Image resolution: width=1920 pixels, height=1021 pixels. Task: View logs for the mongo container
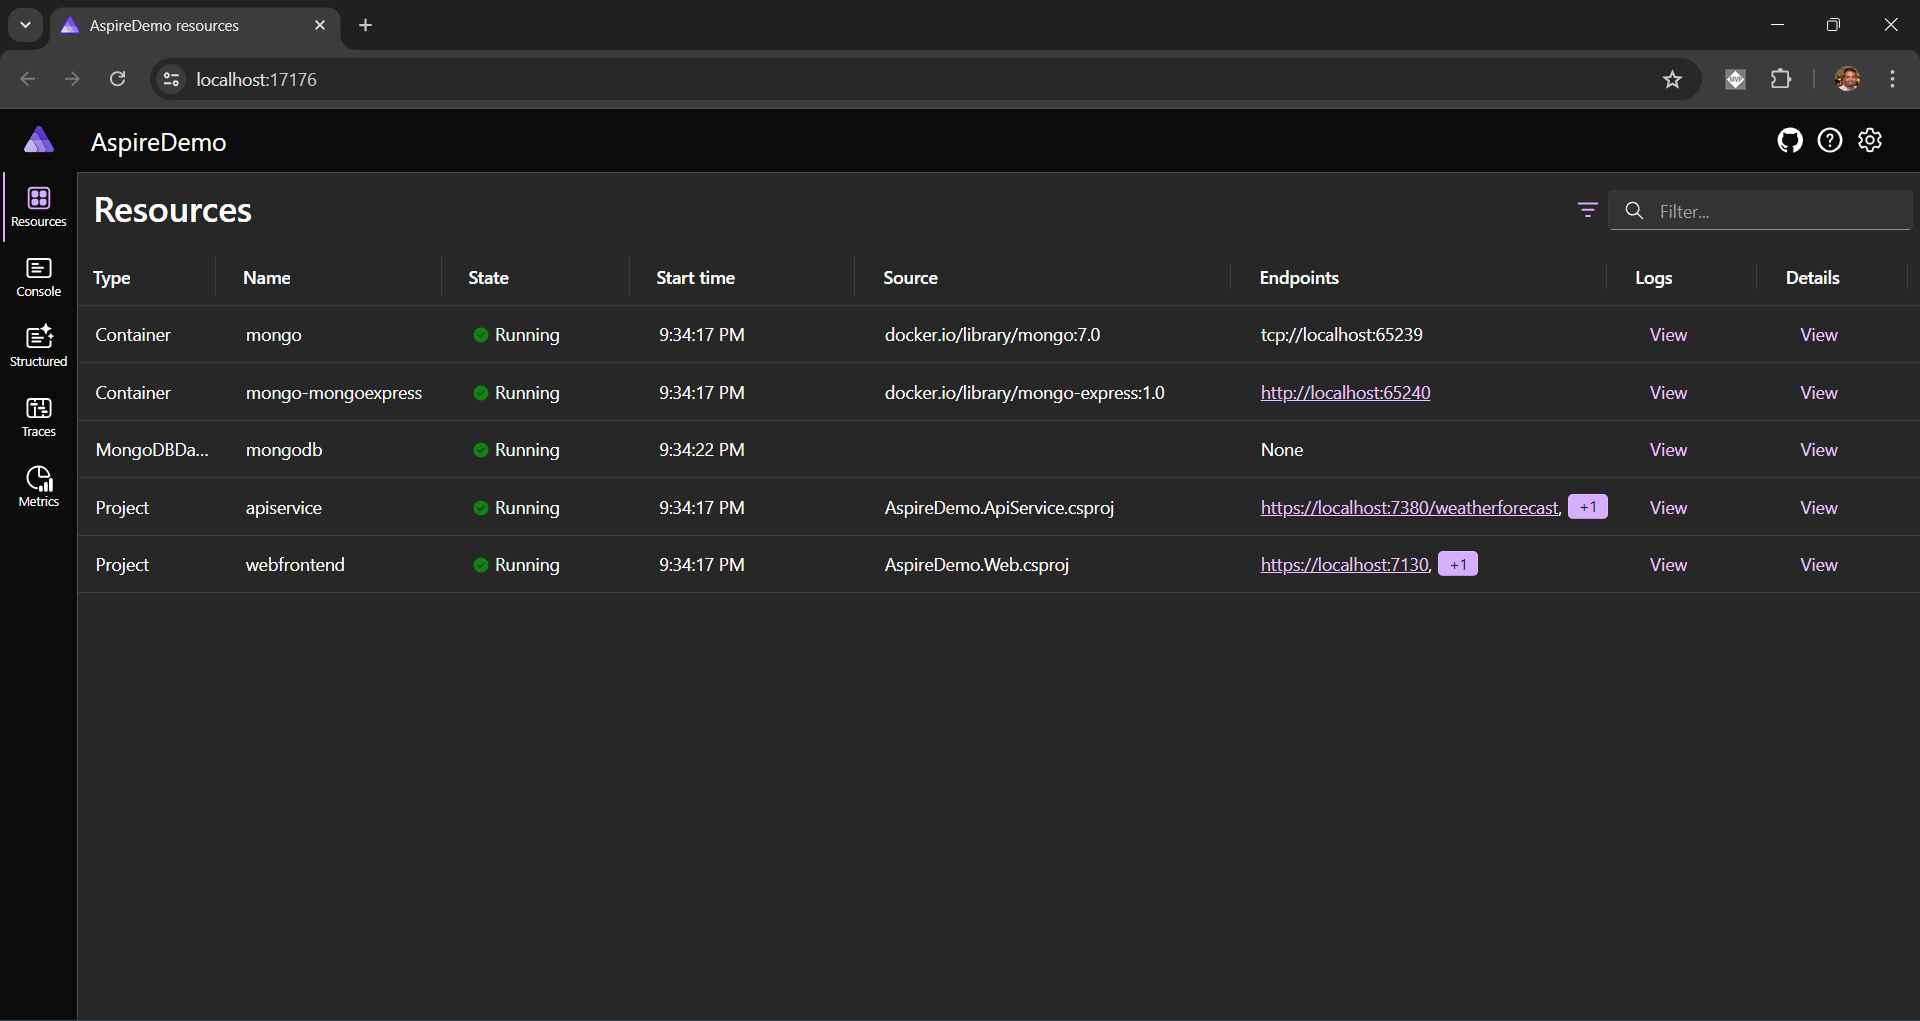point(1668,335)
